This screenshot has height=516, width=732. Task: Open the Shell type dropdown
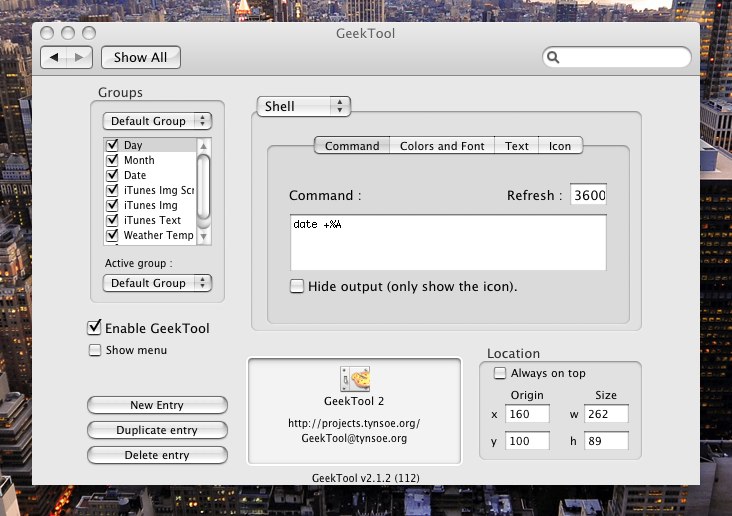304,106
